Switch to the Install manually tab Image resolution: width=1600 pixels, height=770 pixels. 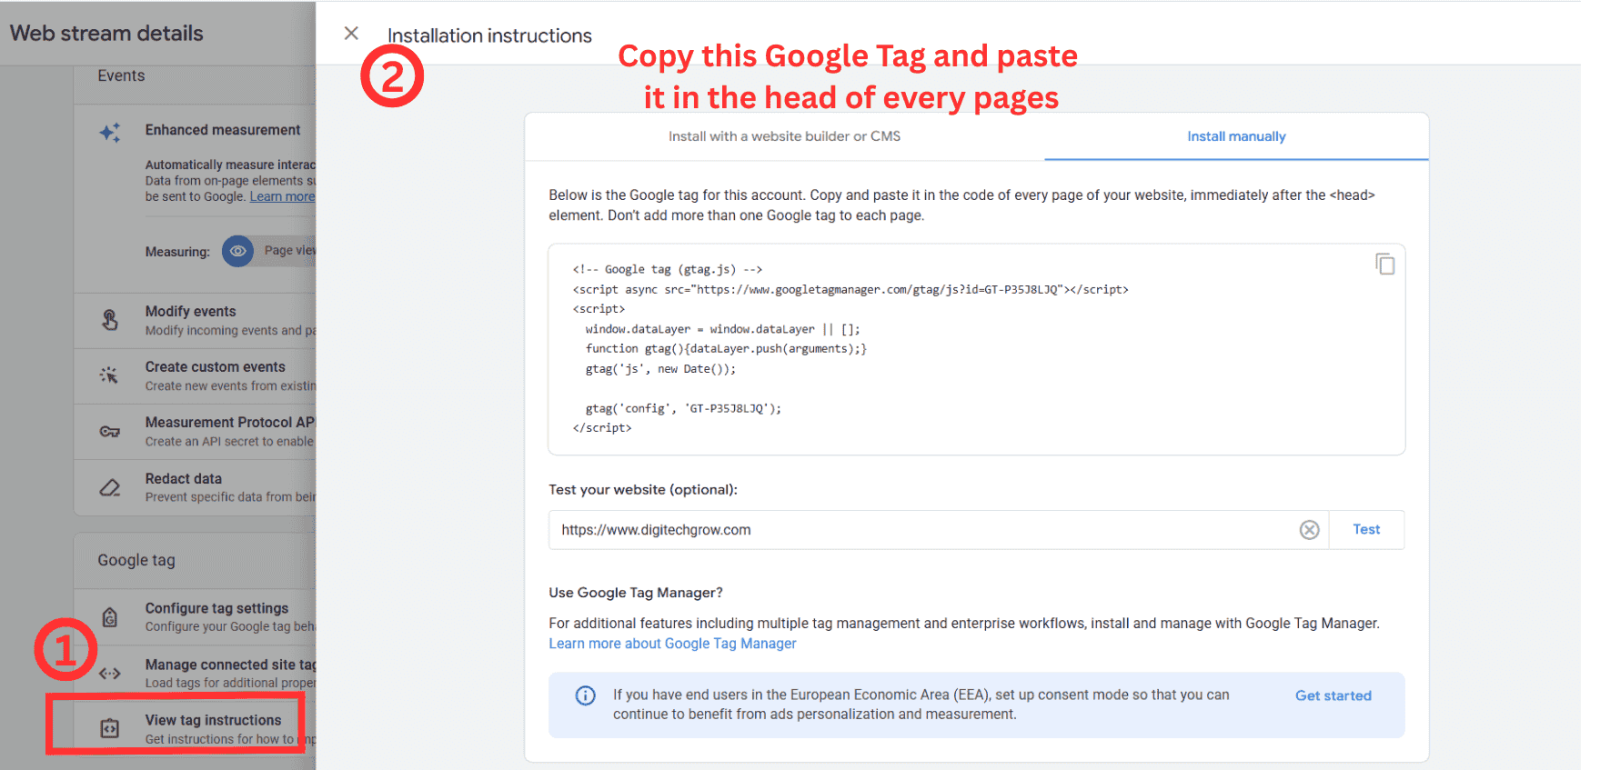tap(1235, 136)
